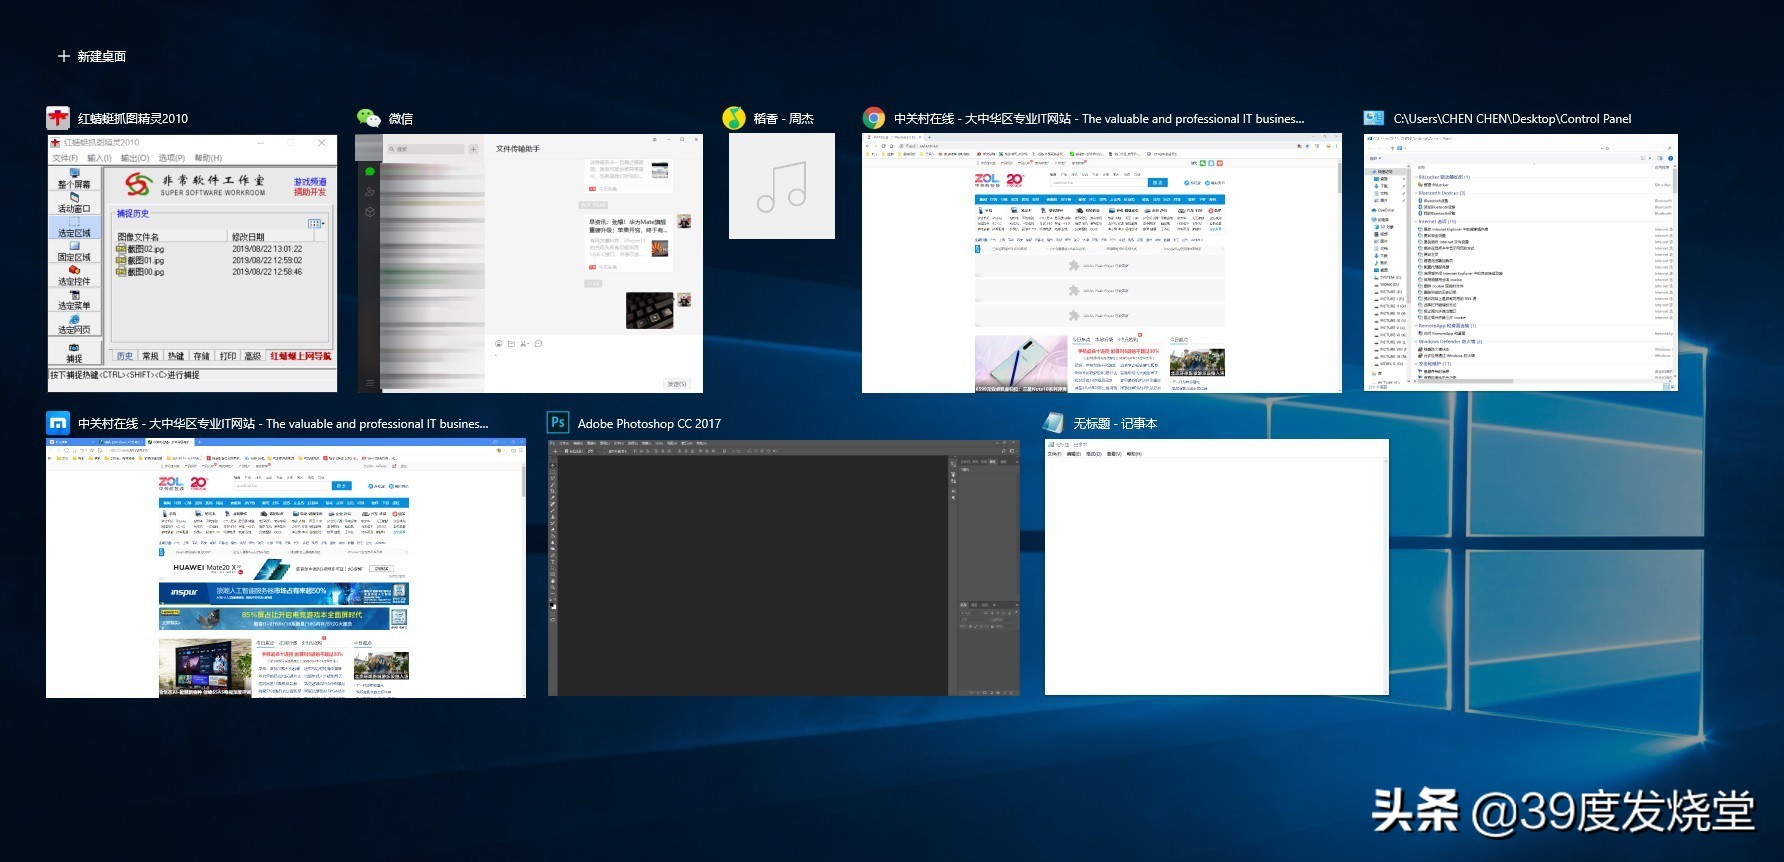This screenshot has width=1784, height=862.
Task: Click the WeChat send-file folder icon
Action: coord(511,344)
